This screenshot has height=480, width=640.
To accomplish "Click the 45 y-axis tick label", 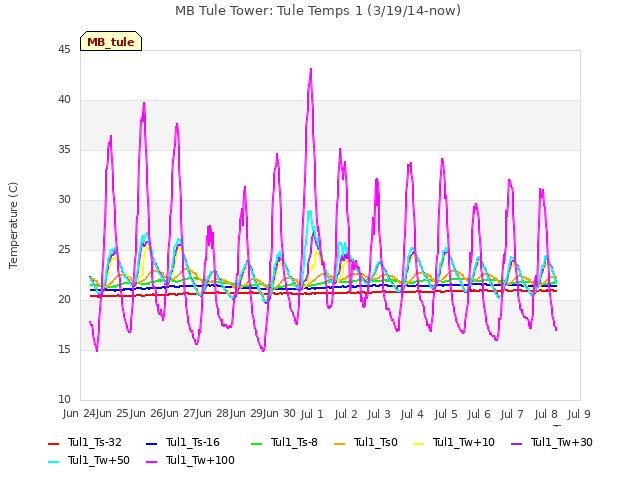I will pos(64,50).
